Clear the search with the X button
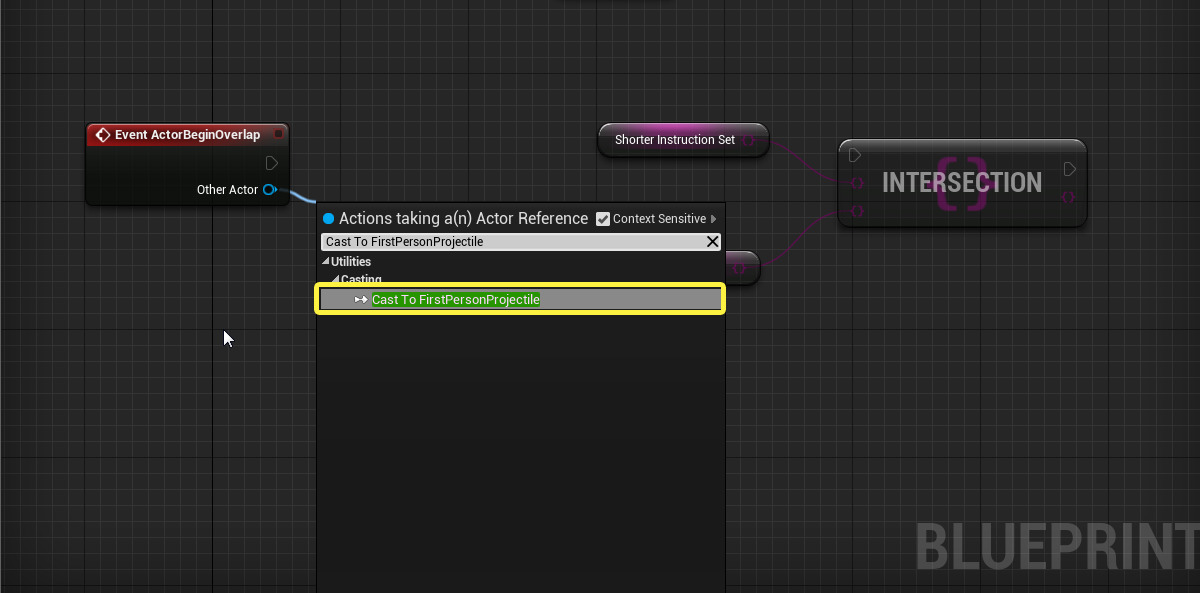Screen dimensions: 1200x593 coord(712,241)
